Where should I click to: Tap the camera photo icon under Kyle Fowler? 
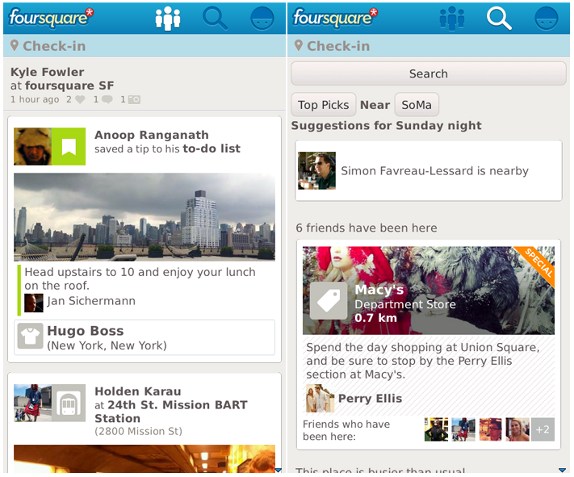(134, 100)
